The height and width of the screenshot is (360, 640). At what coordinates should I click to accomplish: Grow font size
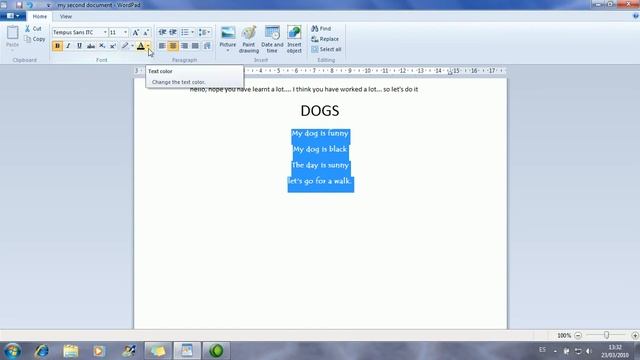(136, 32)
